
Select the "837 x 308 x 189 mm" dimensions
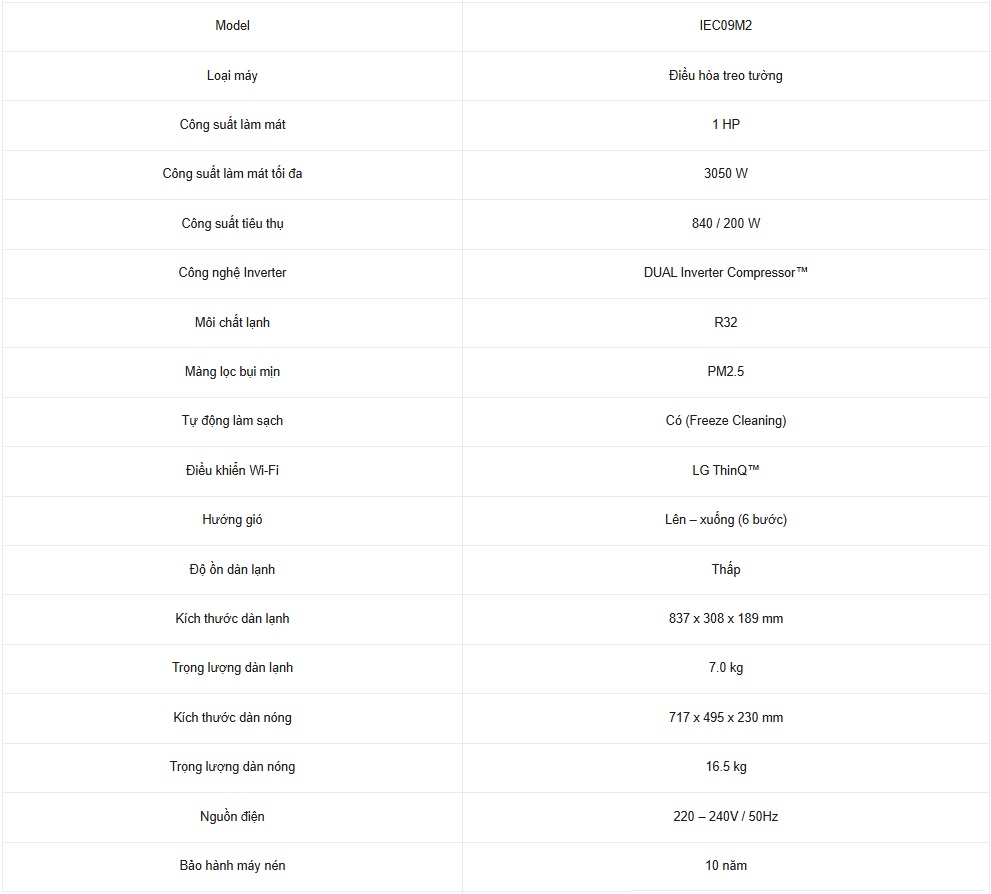[x=725, y=619]
